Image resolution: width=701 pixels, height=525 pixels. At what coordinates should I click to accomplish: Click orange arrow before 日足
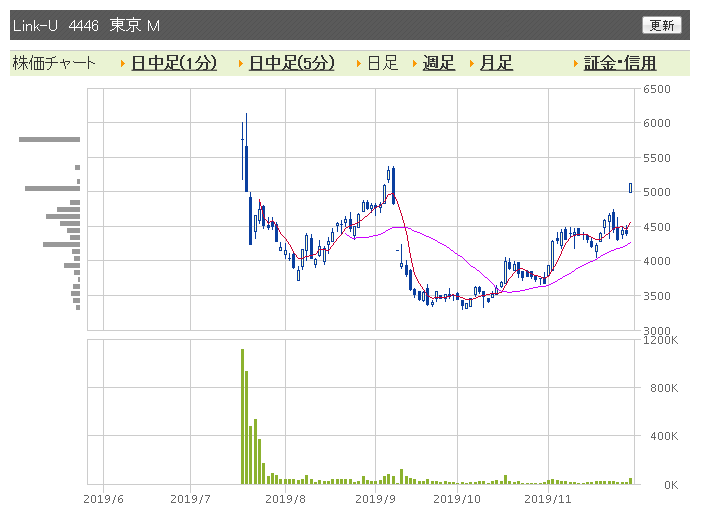[359, 64]
